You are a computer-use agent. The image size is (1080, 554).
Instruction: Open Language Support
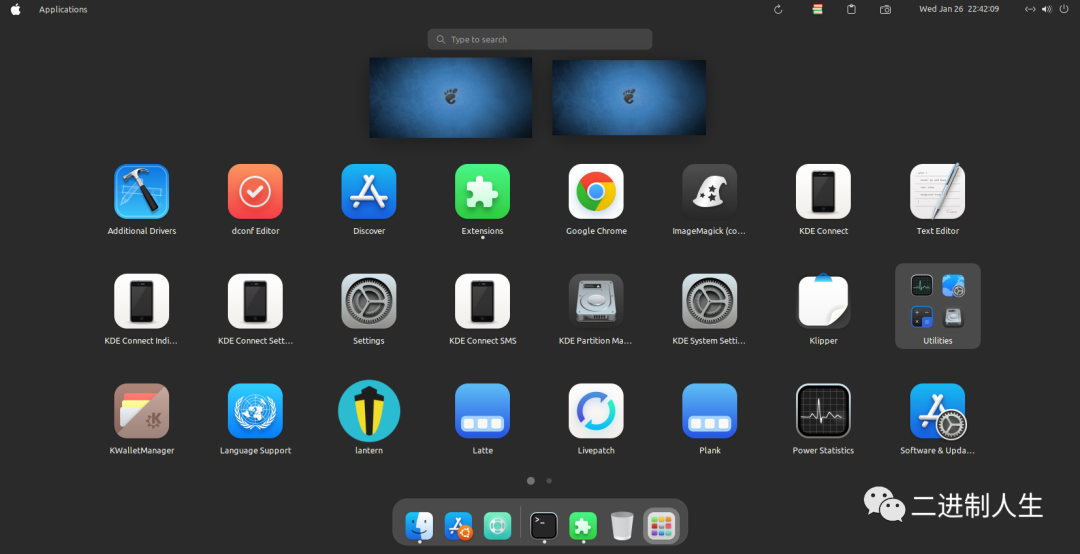[255, 411]
